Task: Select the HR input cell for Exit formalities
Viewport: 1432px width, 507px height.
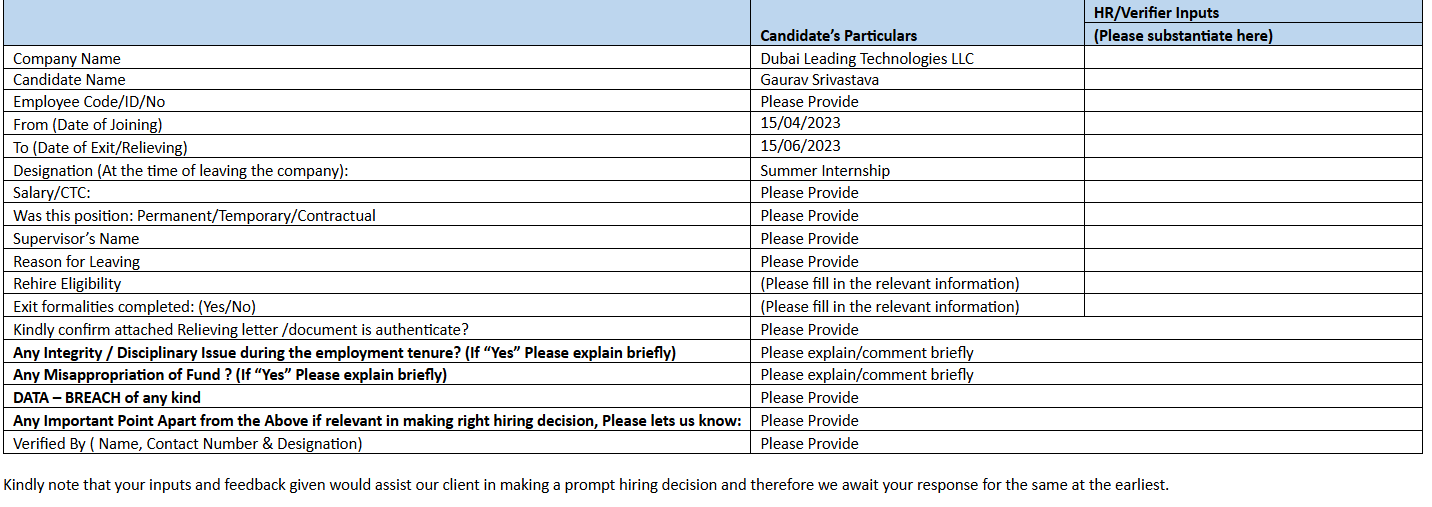Action: tap(1252, 307)
